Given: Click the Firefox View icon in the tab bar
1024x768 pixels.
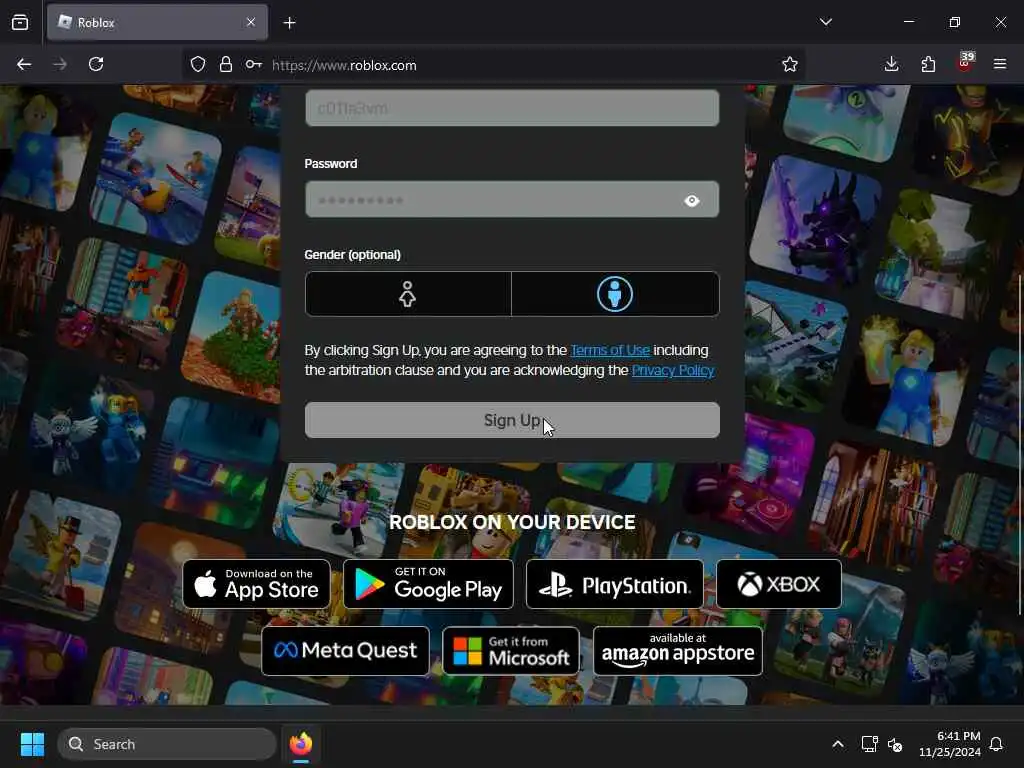Looking at the screenshot, I should 20,22.
